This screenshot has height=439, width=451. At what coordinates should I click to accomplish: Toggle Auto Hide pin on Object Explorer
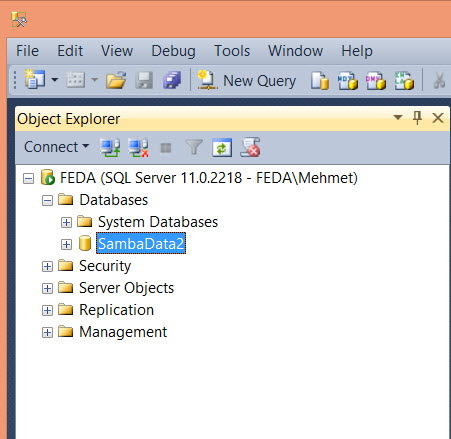pyautogui.click(x=417, y=118)
